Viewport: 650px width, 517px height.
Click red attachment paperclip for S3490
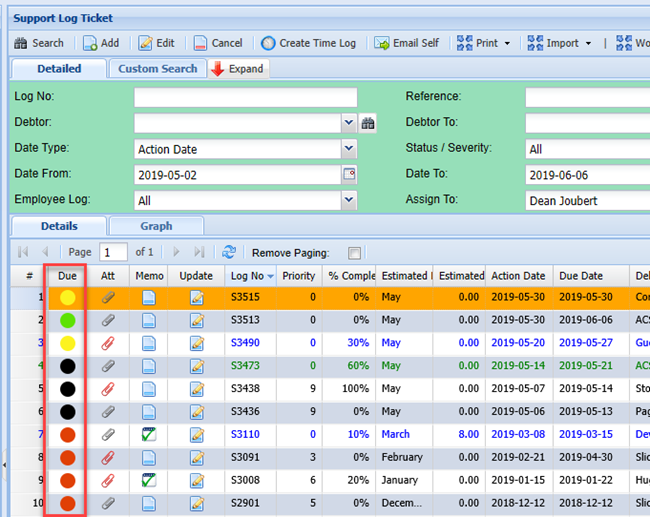tap(108, 342)
